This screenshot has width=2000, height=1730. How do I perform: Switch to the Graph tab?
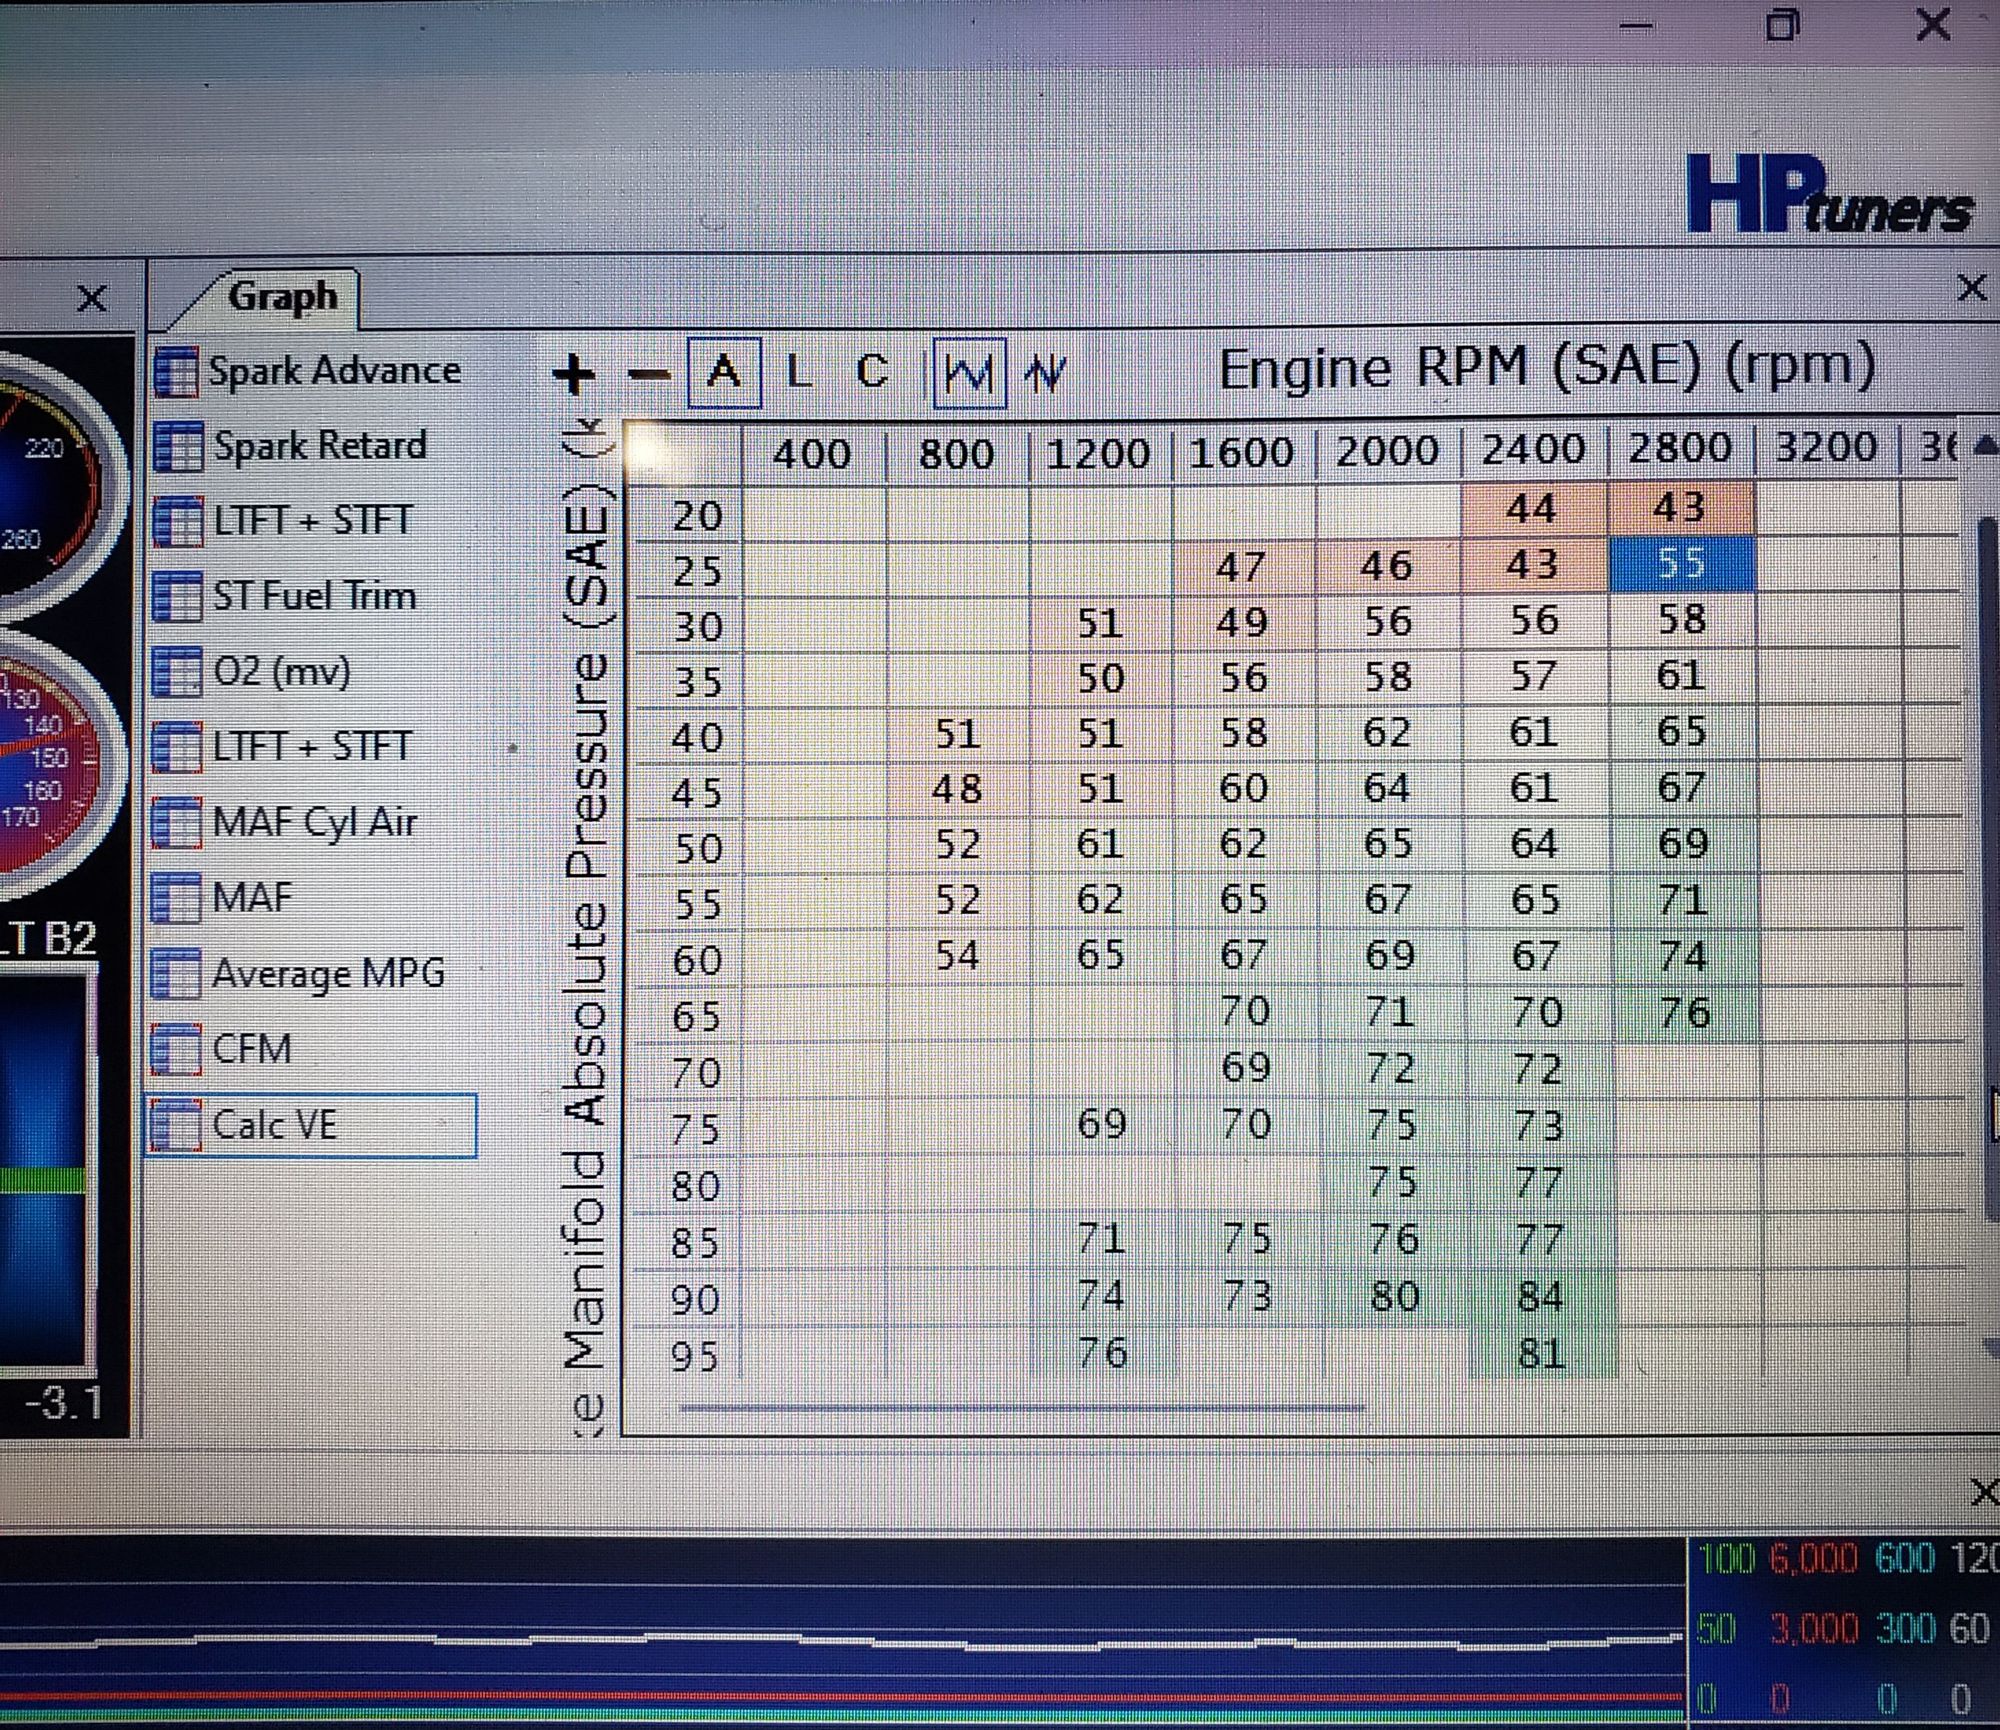(x=281, y=297)
